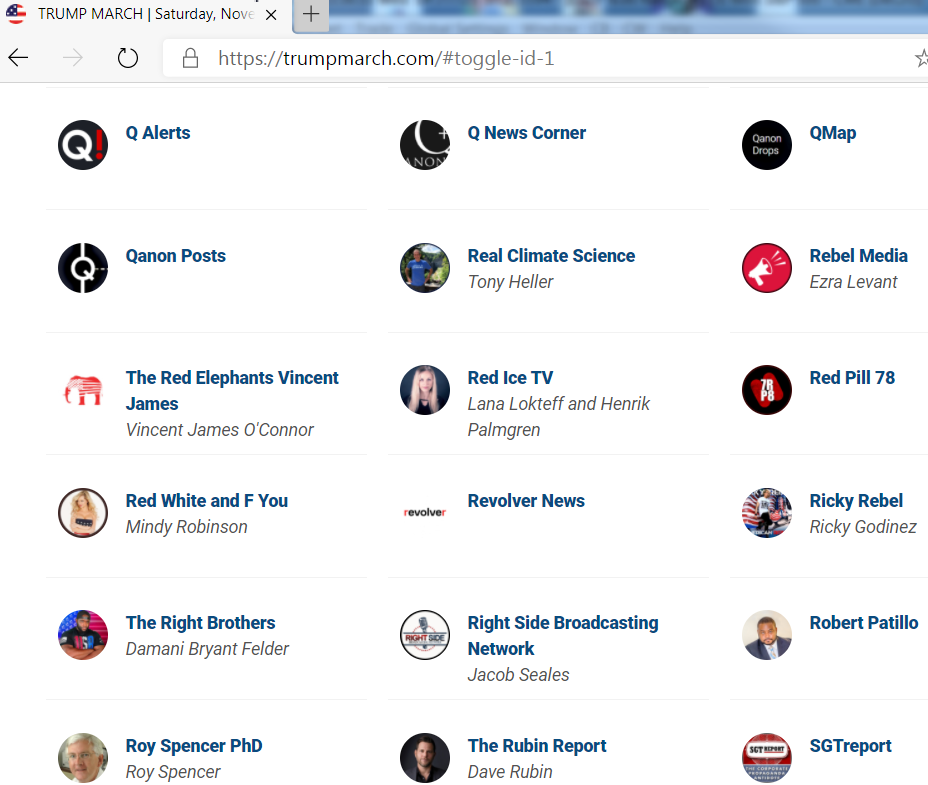The height and width of the screenshot is (785, 928).
Task: Open the Revolver News link
Action: pos(526,501)
